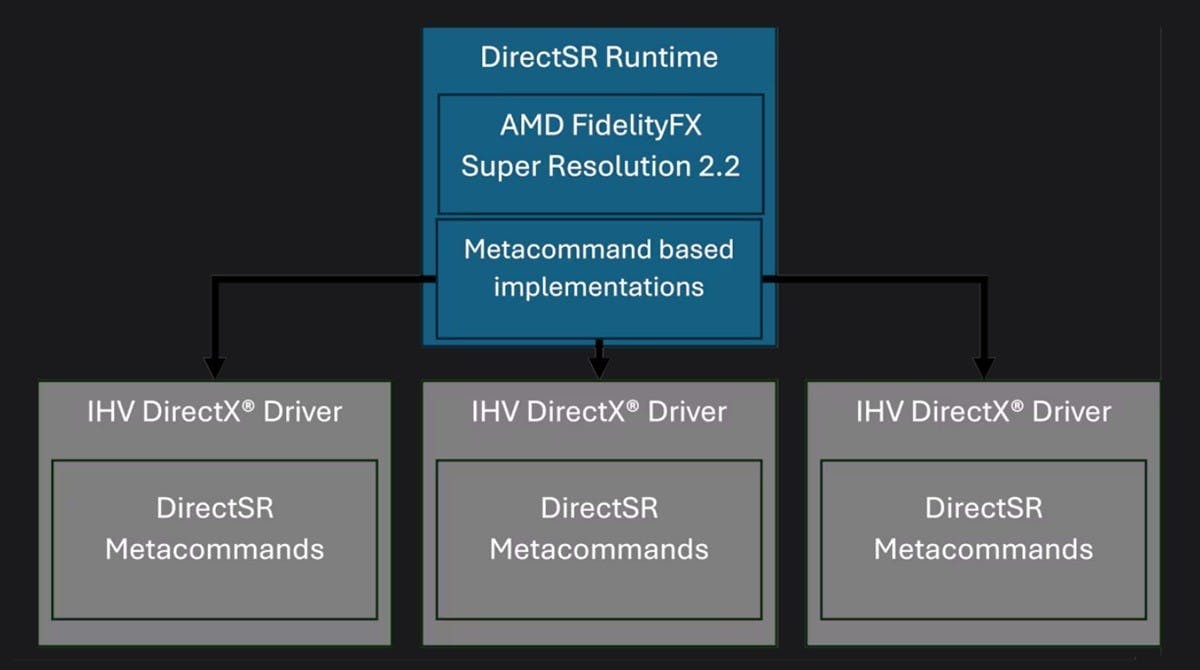Click the left IHV DirectX Driver heading
The height and width of the screenshot is (670, 1200).
(214, 411)
